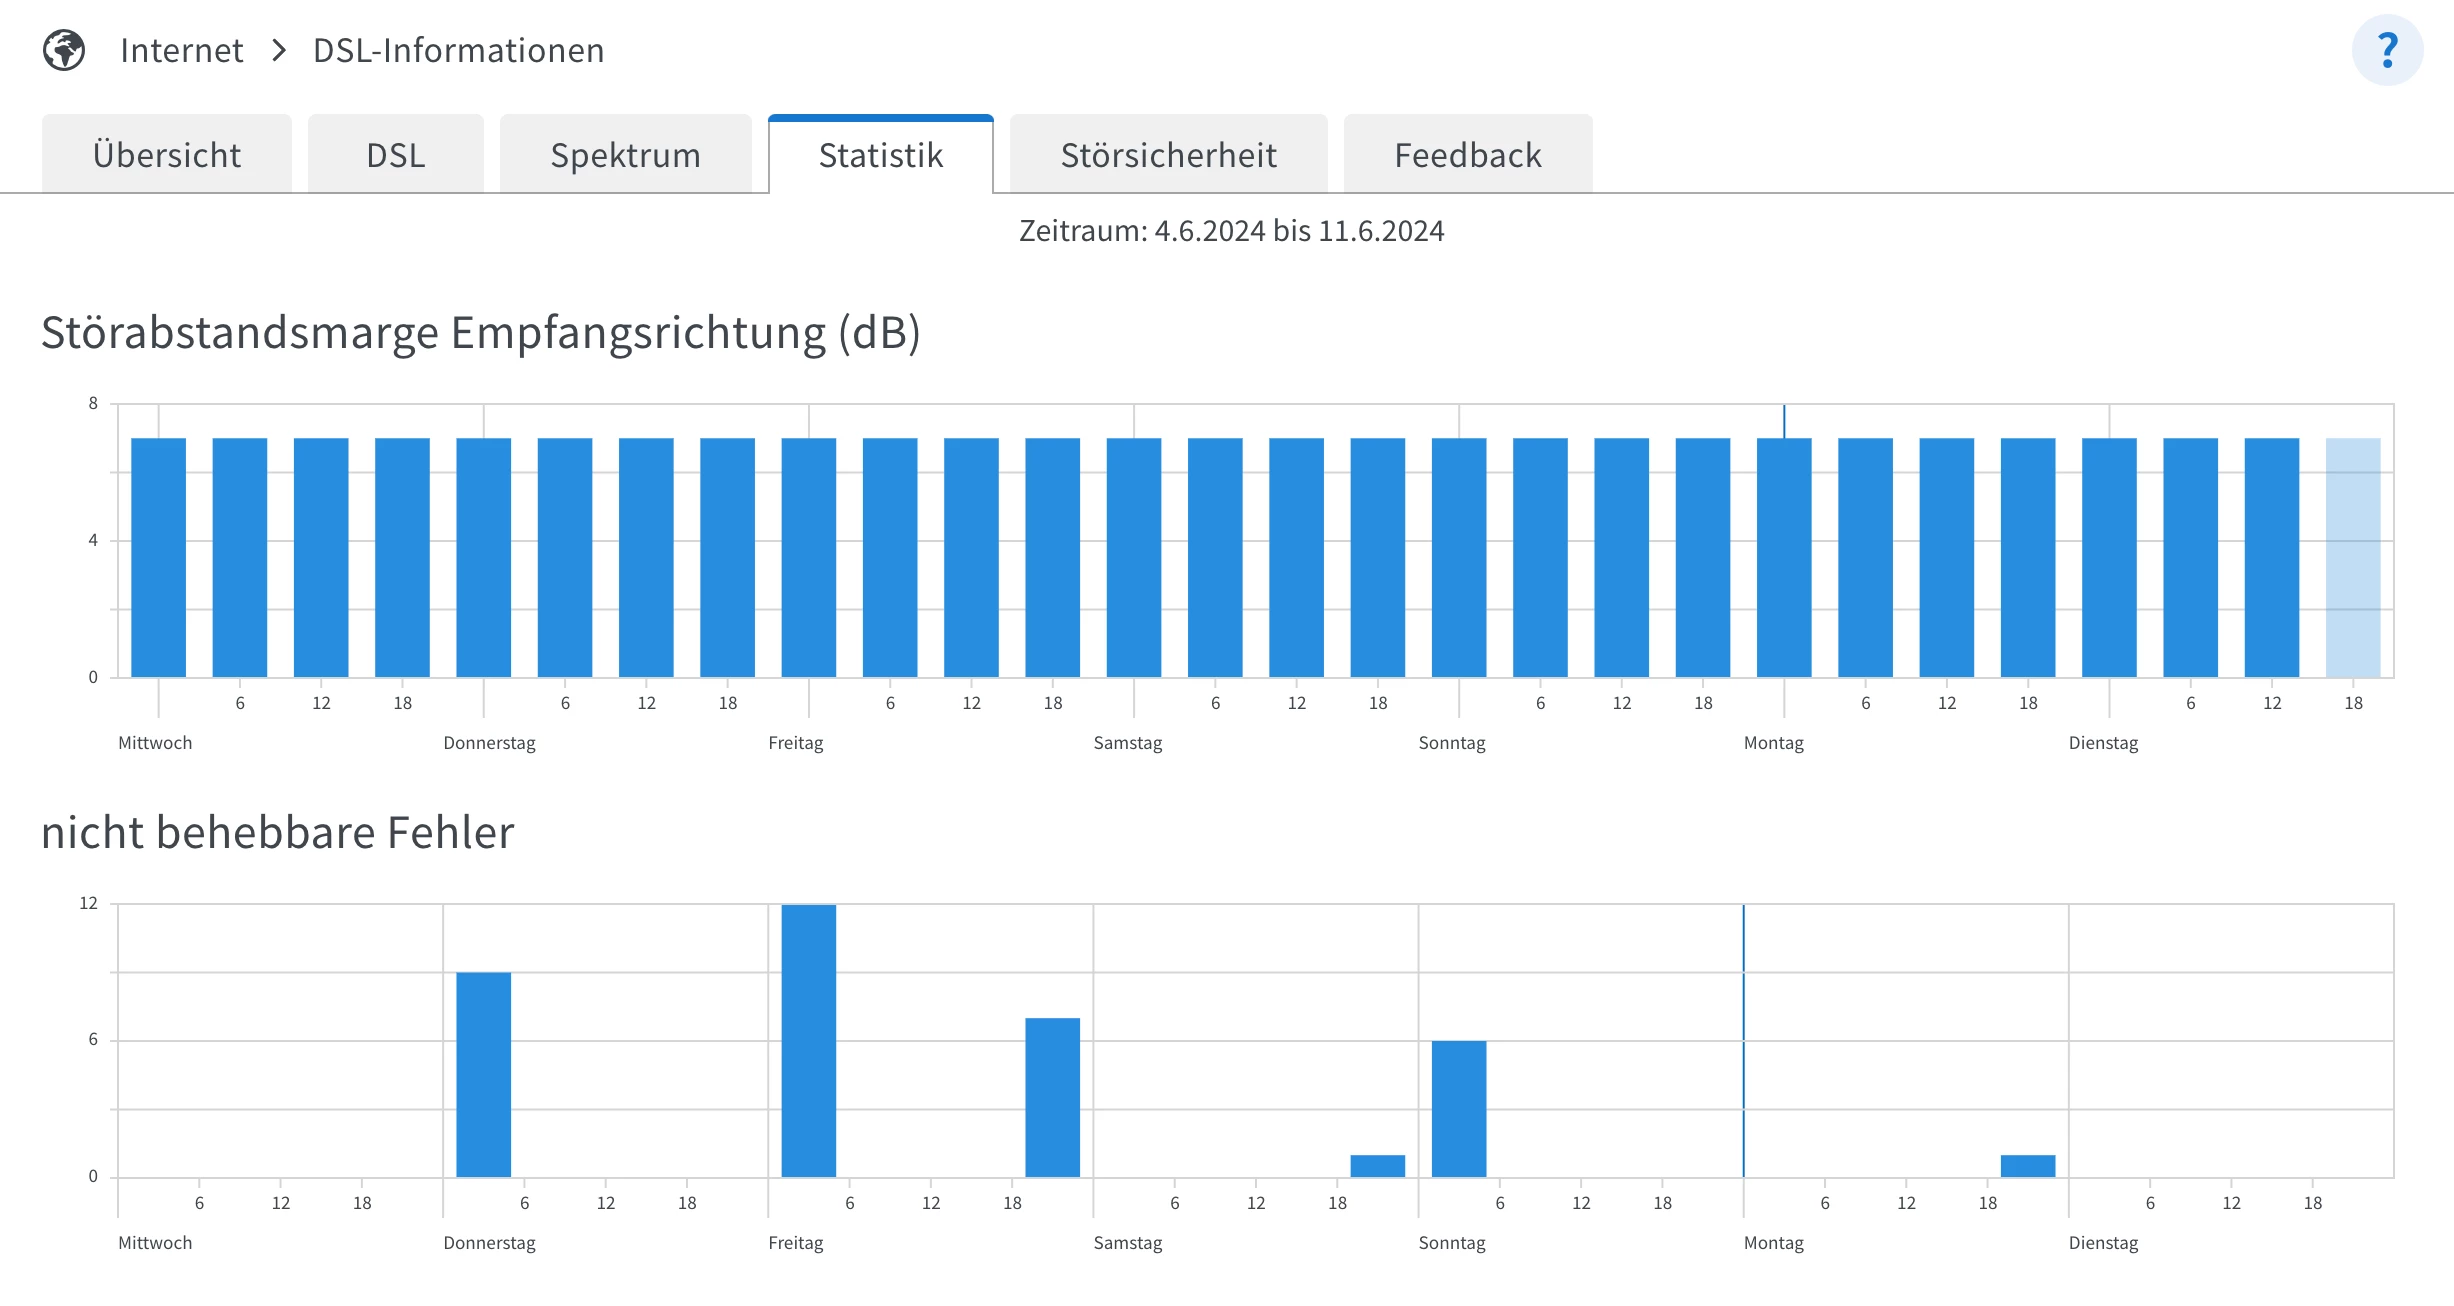
Task: Click the tallest Freitag bar in Fehler chart
Action: (808, 1040)
